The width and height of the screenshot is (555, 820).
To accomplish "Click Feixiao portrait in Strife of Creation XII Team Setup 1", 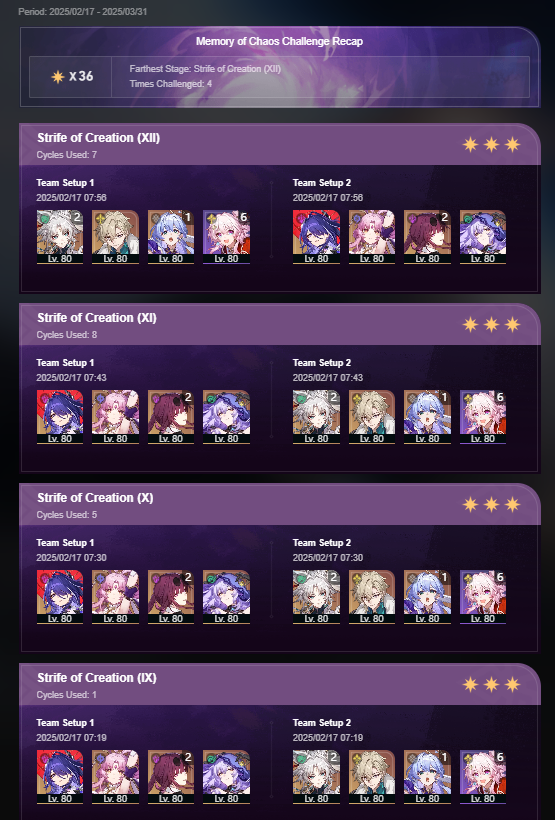I will pos(60,236).
